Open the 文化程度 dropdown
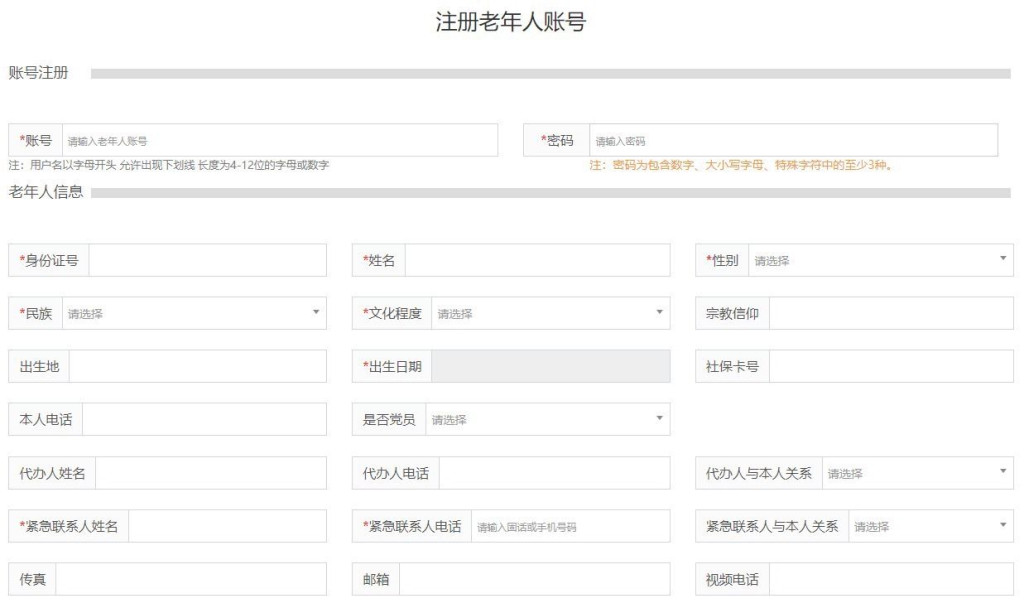The height and width of the screenshot is (608, 1024). coord(549,313)
